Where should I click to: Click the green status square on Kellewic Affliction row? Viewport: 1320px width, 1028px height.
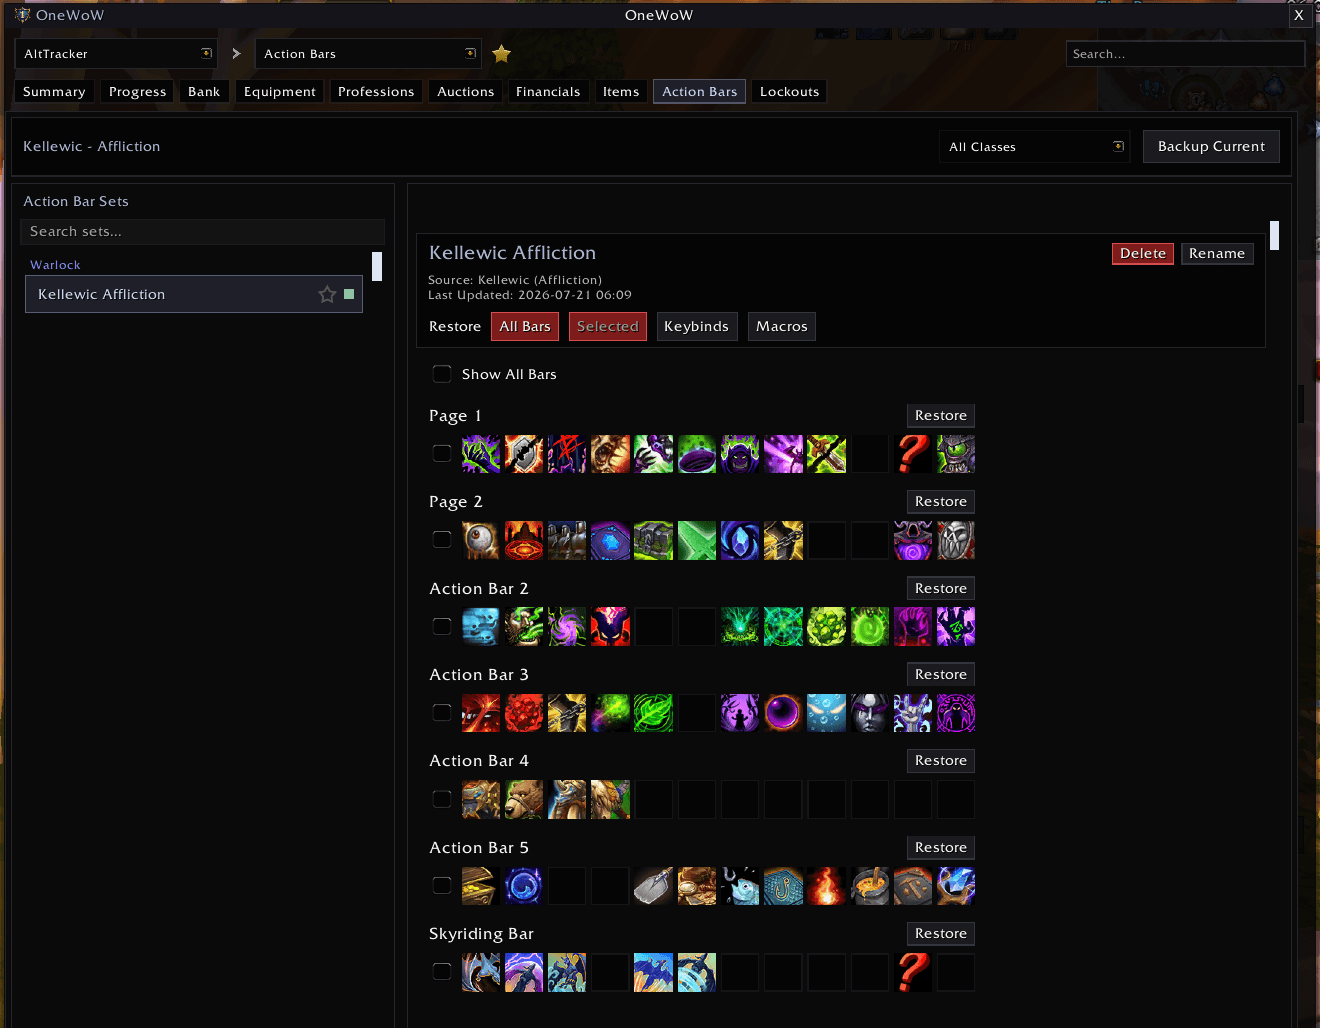[x=349, y=294]
